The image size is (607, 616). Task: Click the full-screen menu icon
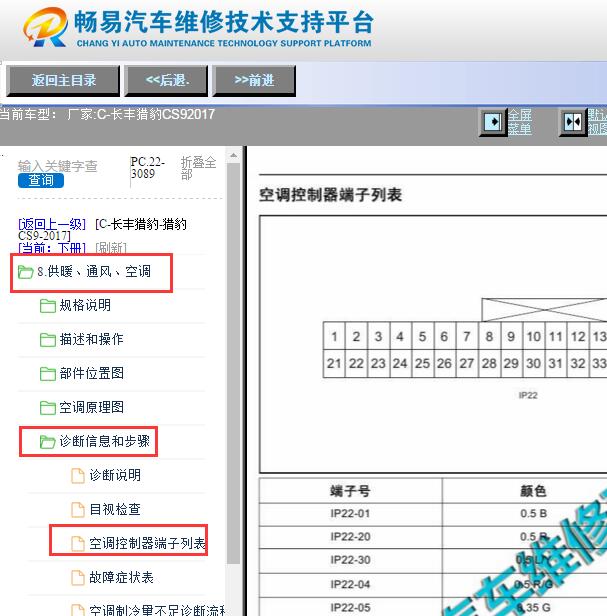tap(493, 122)
